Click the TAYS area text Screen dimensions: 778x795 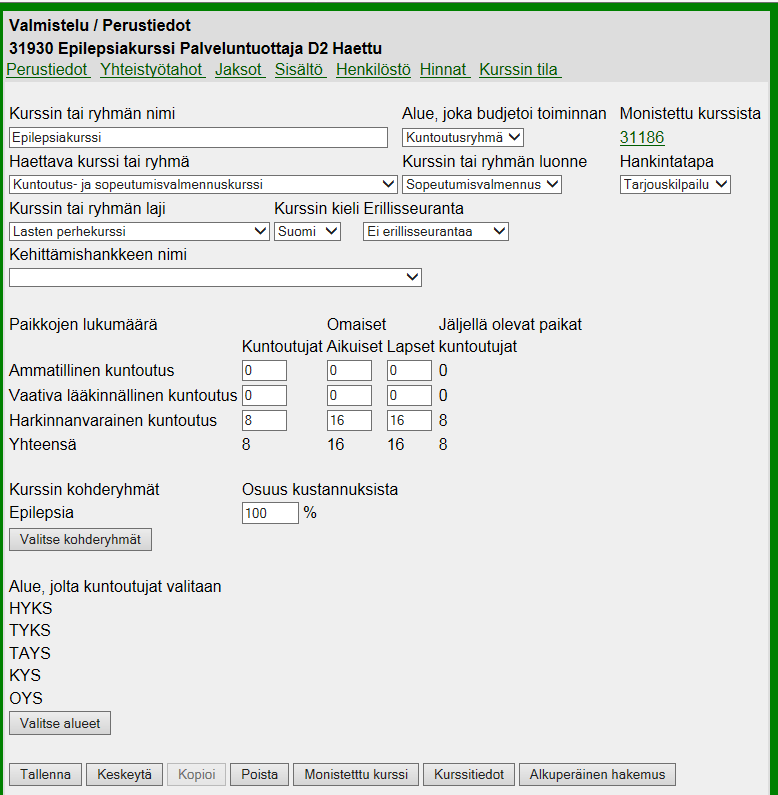(30, 654)
